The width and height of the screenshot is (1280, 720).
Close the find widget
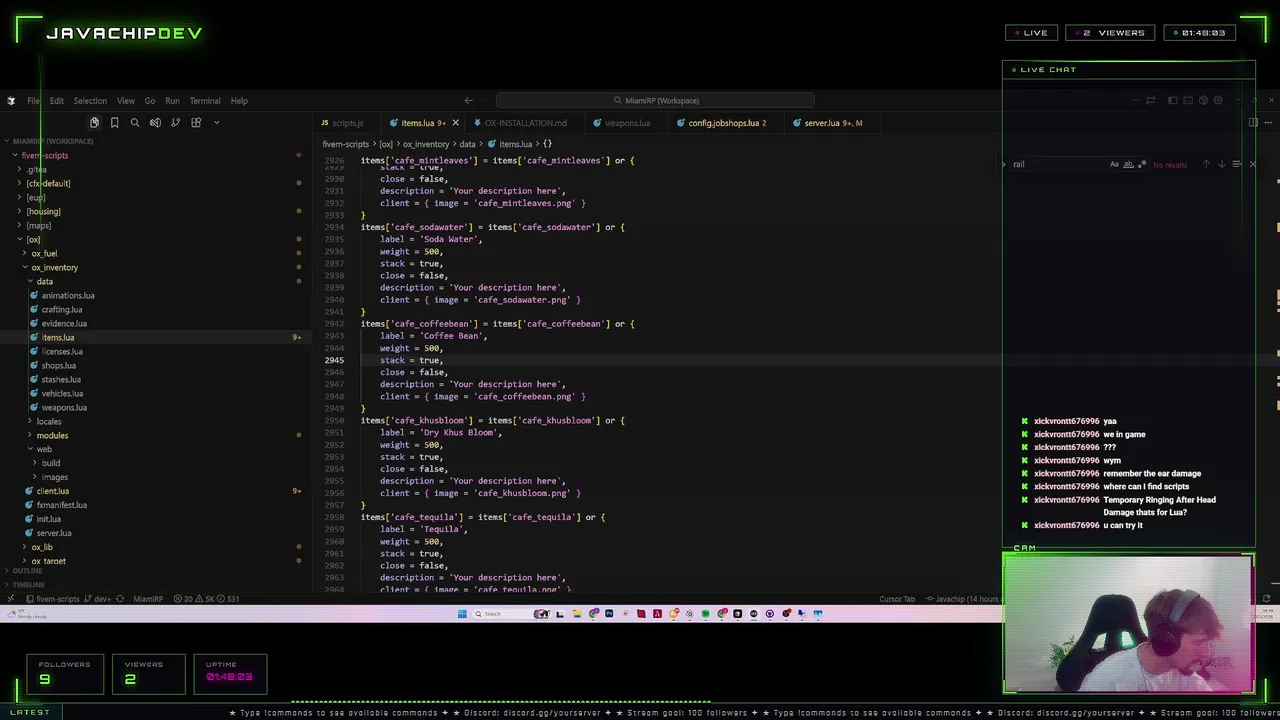tap(1252, 164)
